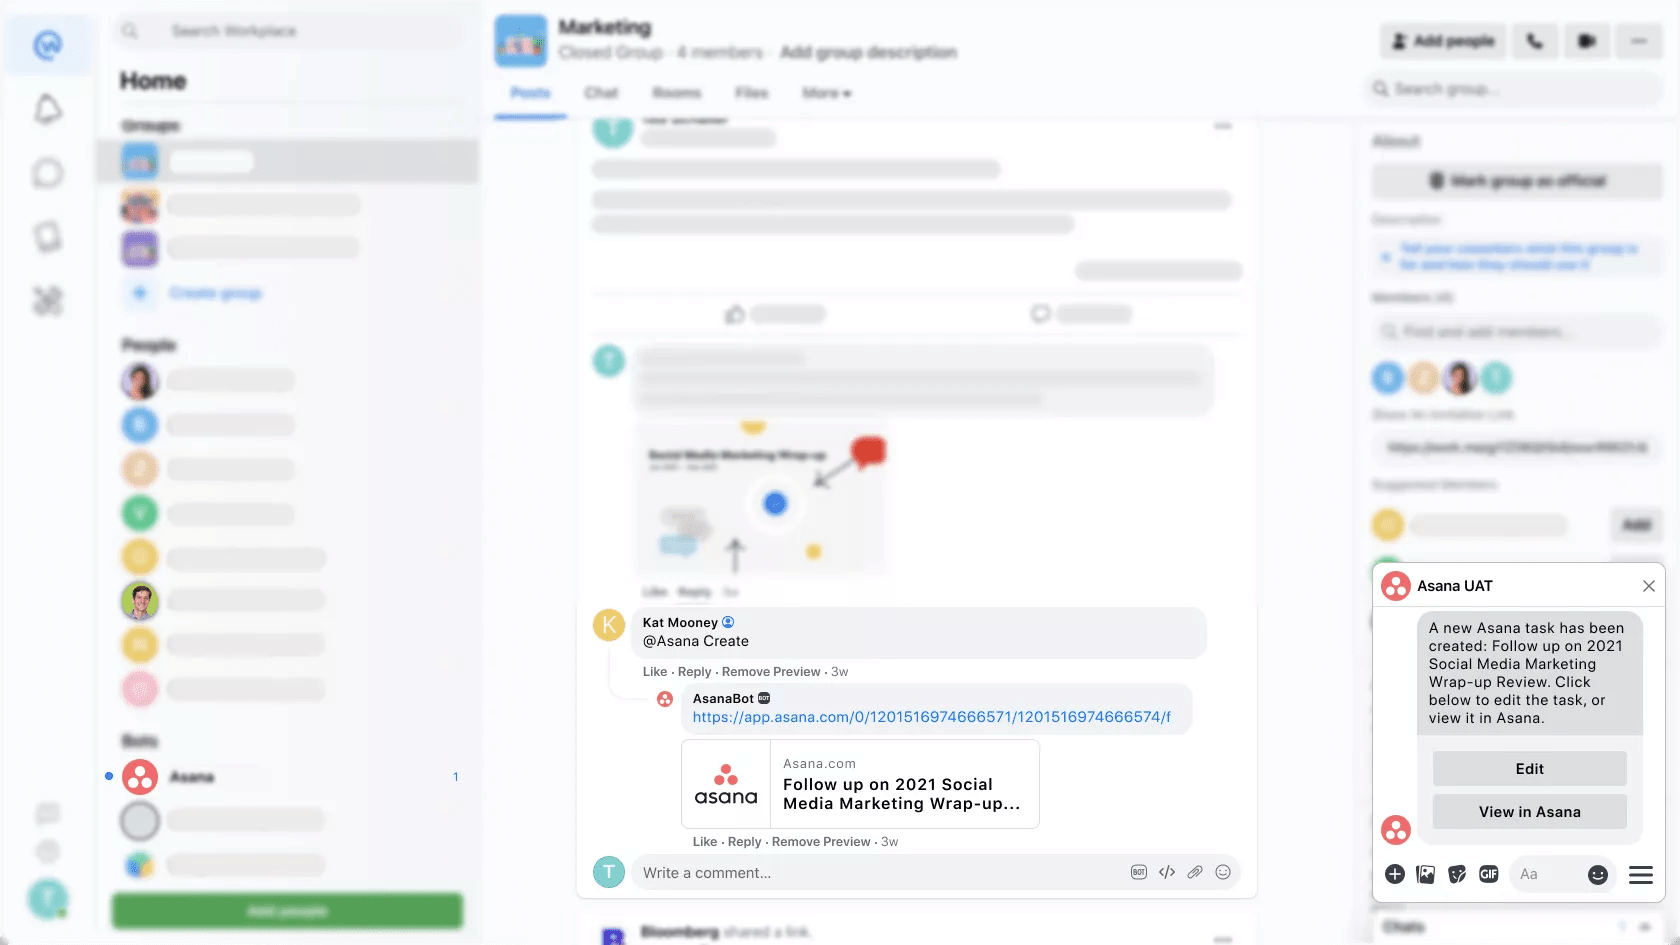Click Create group link
Image resolution: width=1680 pixels, height=945 pixels.
(215, 293)
